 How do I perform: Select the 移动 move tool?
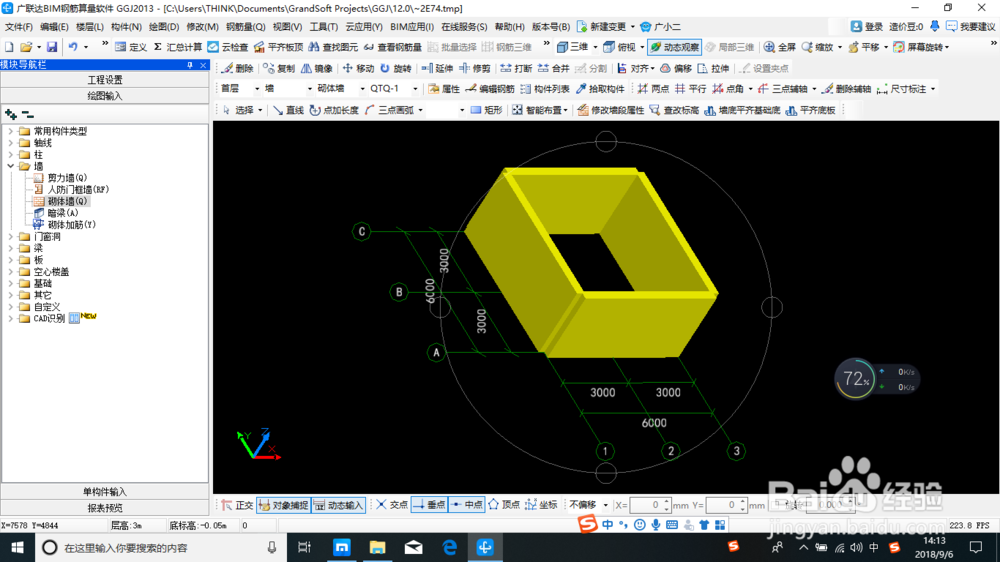tap(358, 68)
